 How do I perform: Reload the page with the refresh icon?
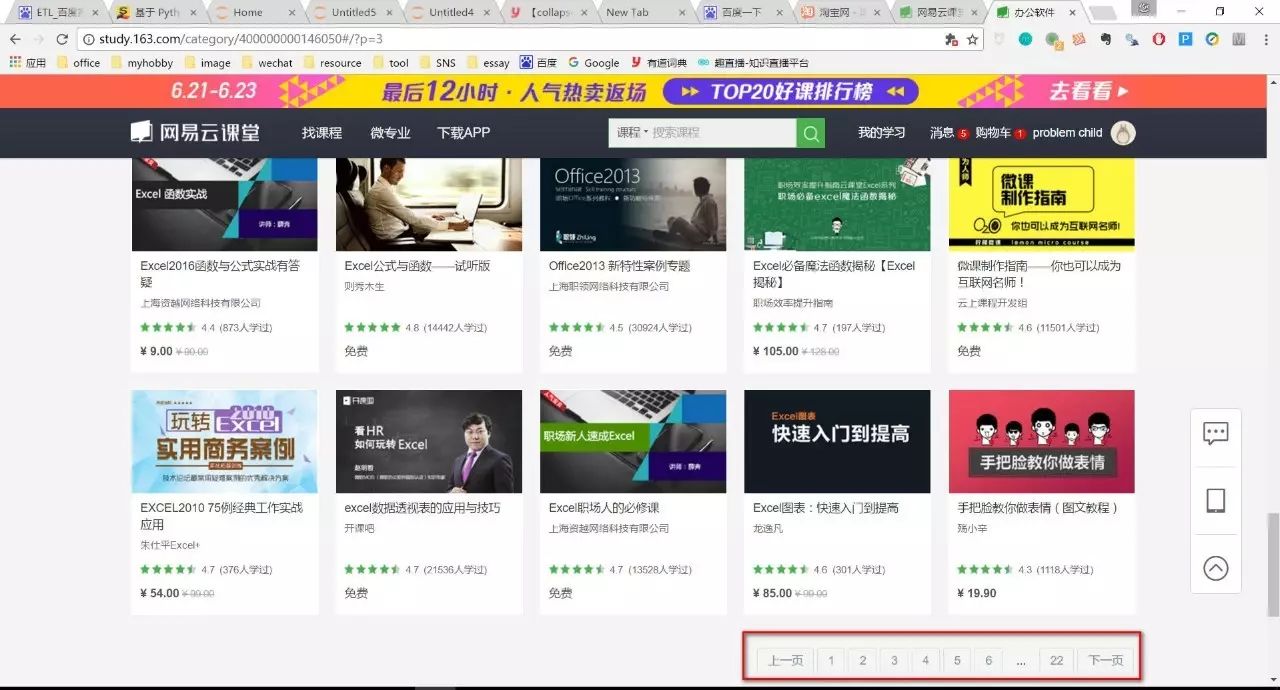coord(62,40)
